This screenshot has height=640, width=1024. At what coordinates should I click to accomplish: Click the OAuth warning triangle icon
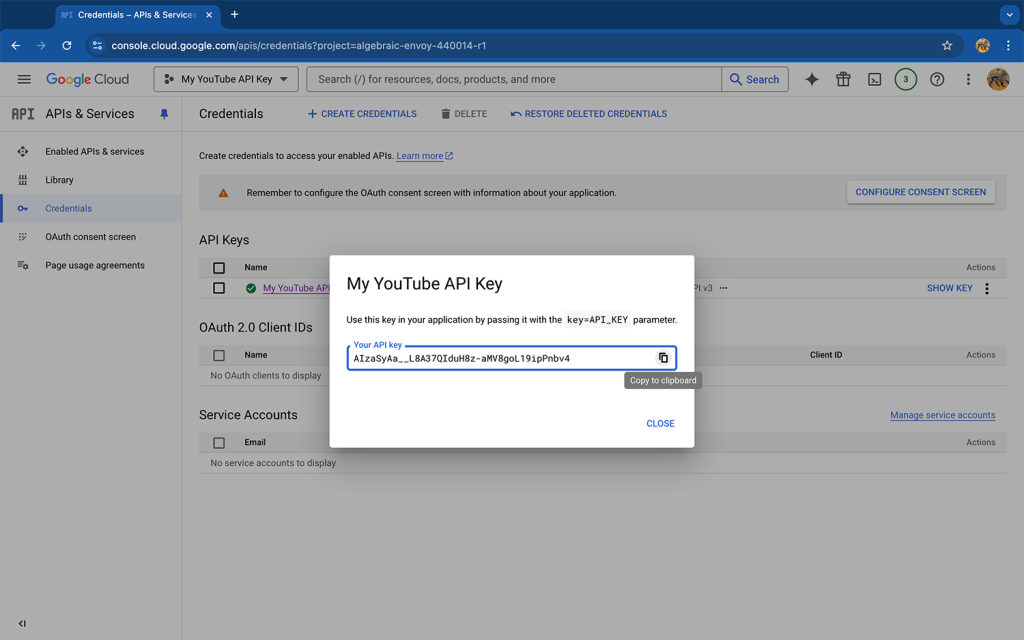(x=223, y=193)
